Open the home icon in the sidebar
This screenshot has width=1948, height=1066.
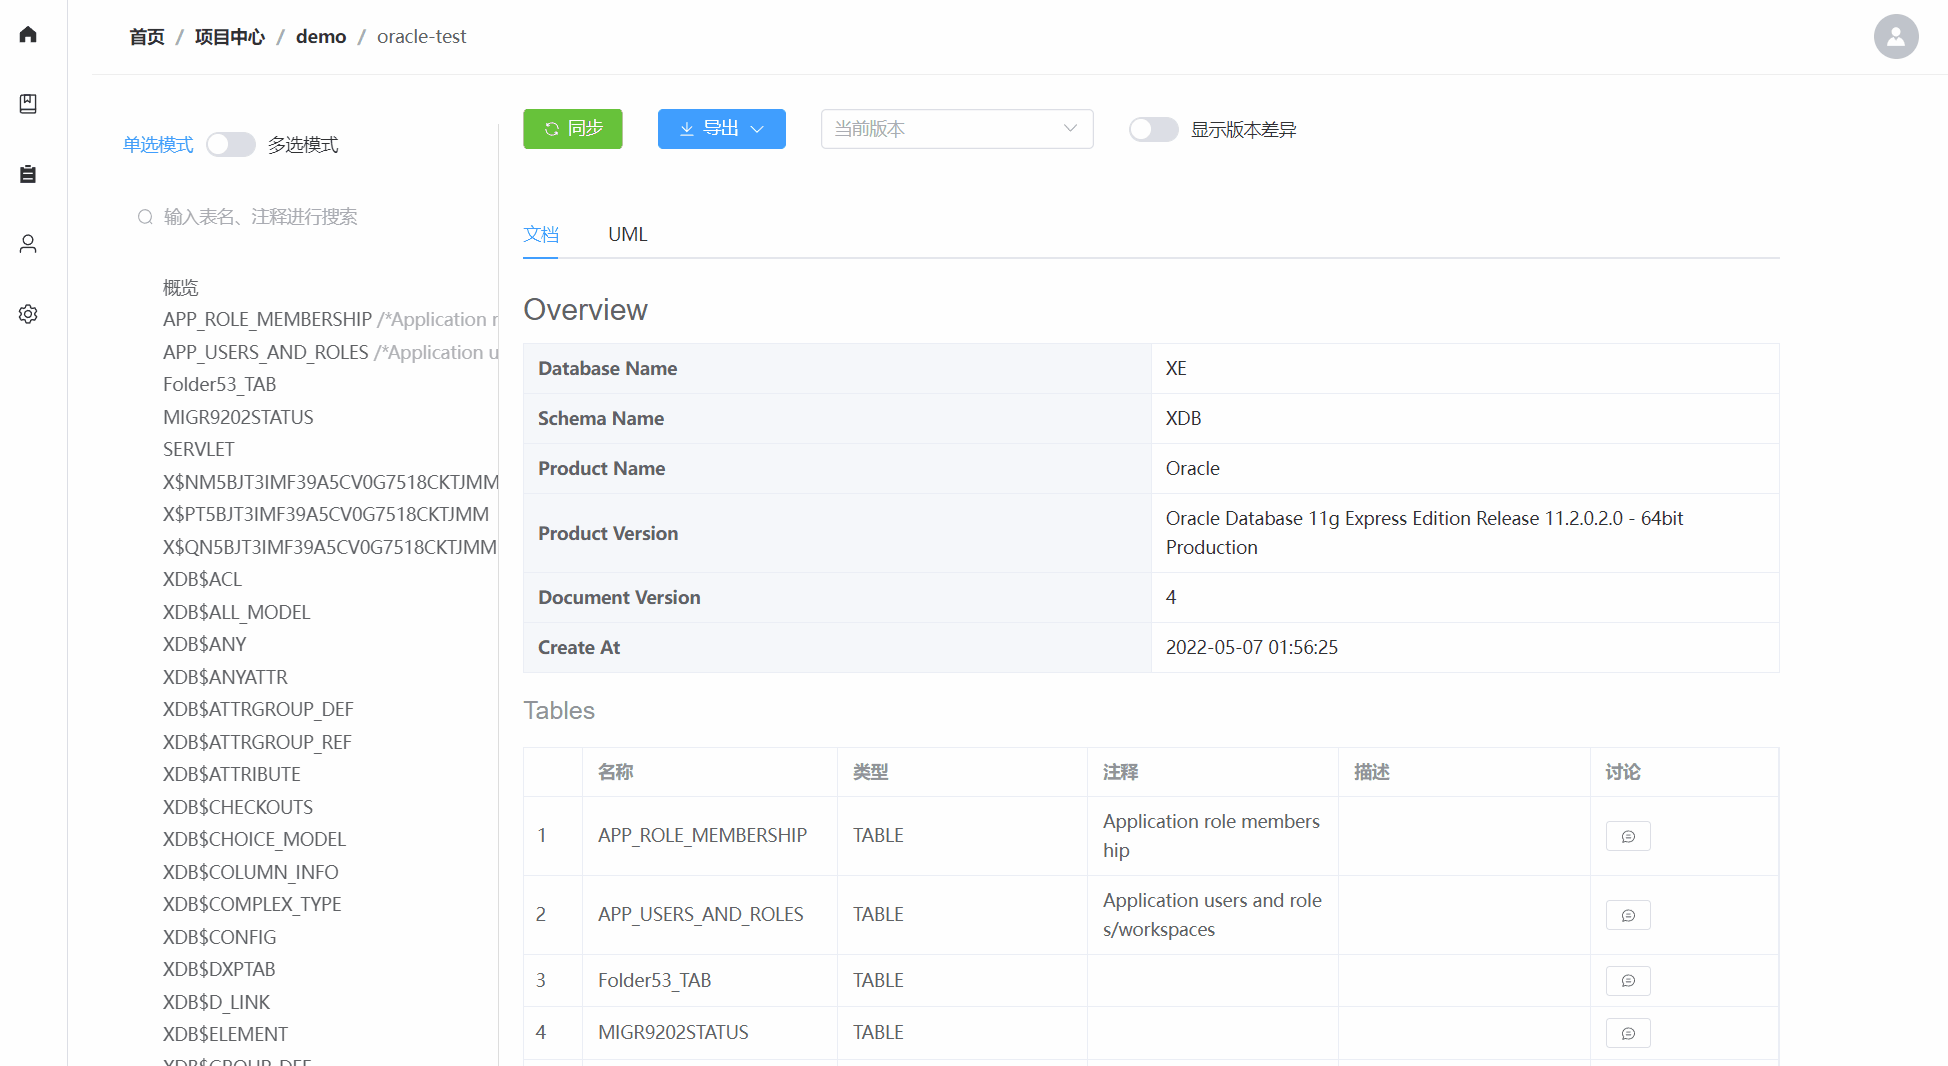pos(27,33)
